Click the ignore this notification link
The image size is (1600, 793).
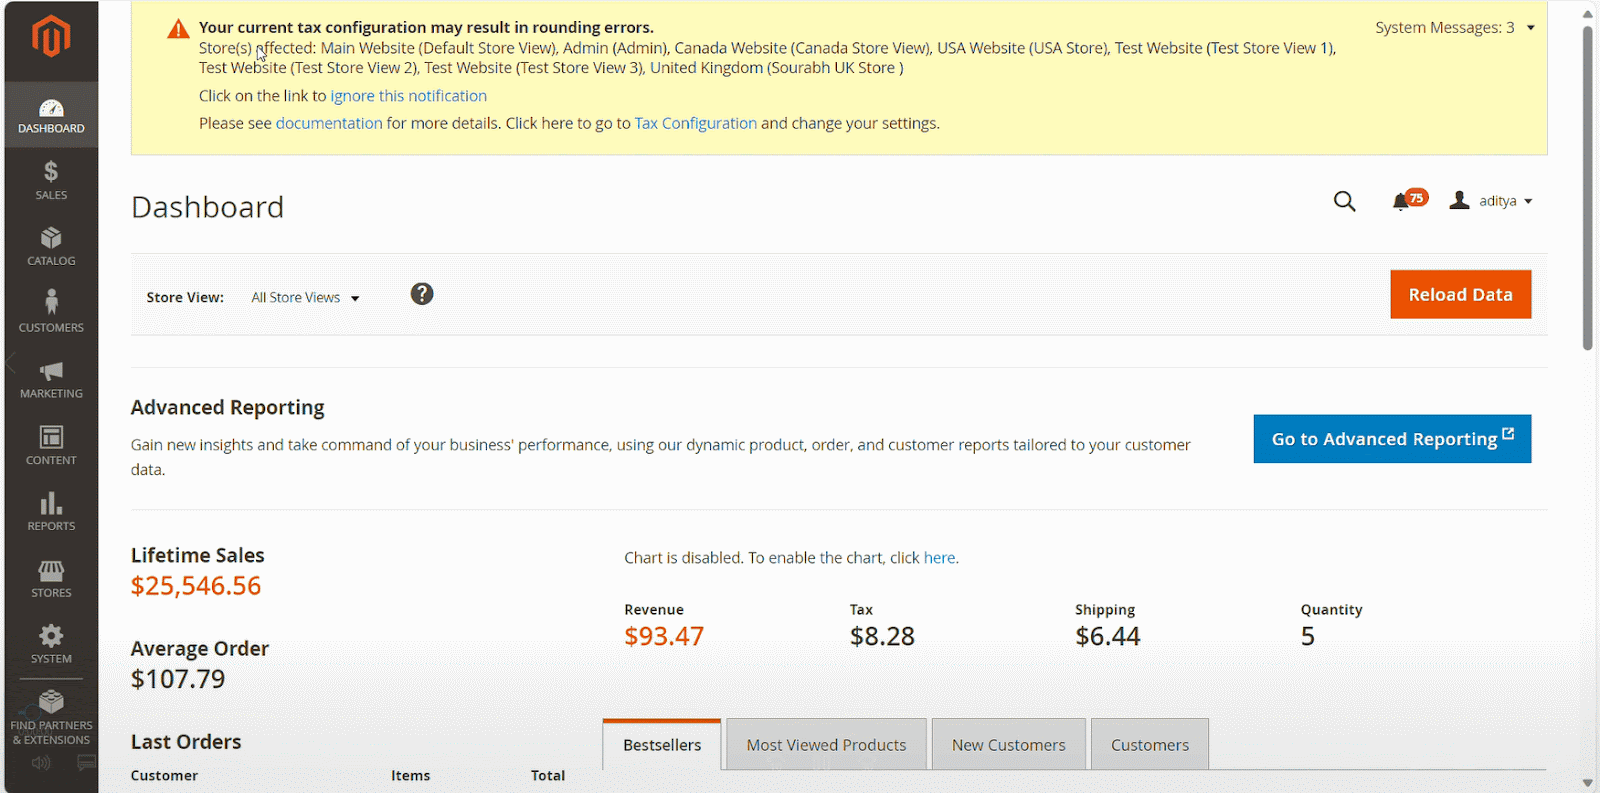[x=408, y=96]
